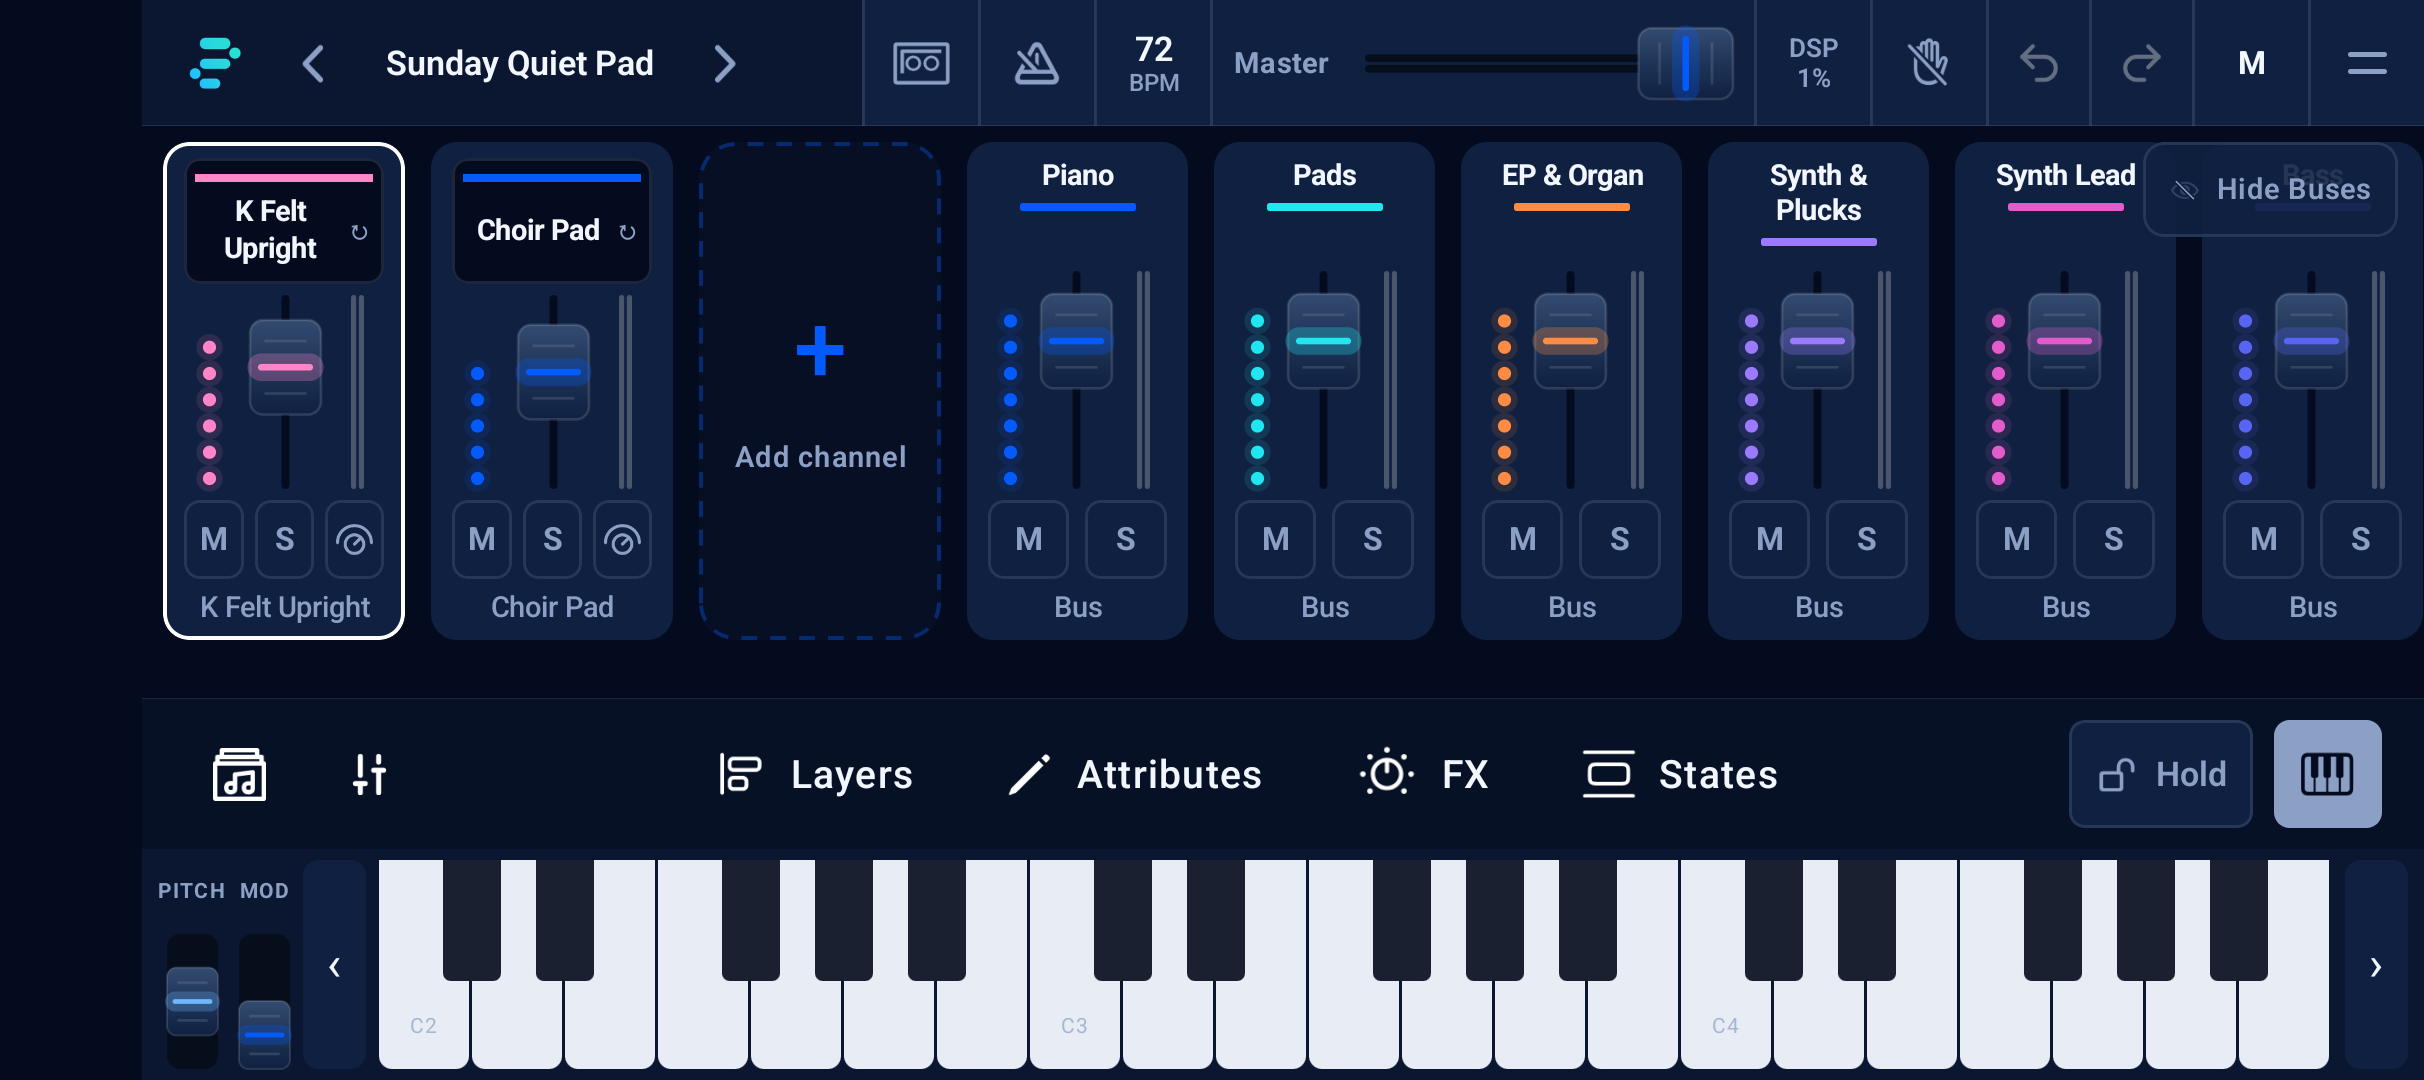Adjust the EP & Organ bus fader

[1570, 341]
